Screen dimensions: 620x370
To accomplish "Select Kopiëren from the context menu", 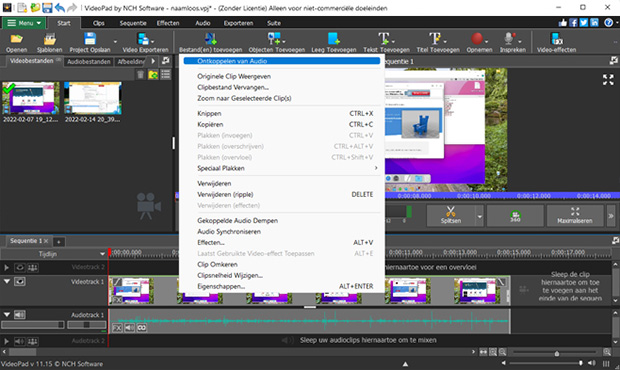I will pyautogui.click(x=282, y=125).
